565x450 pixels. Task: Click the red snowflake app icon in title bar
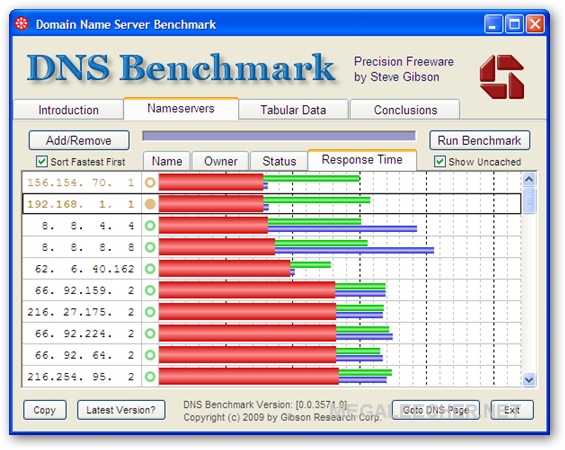[x=22, y=24]
